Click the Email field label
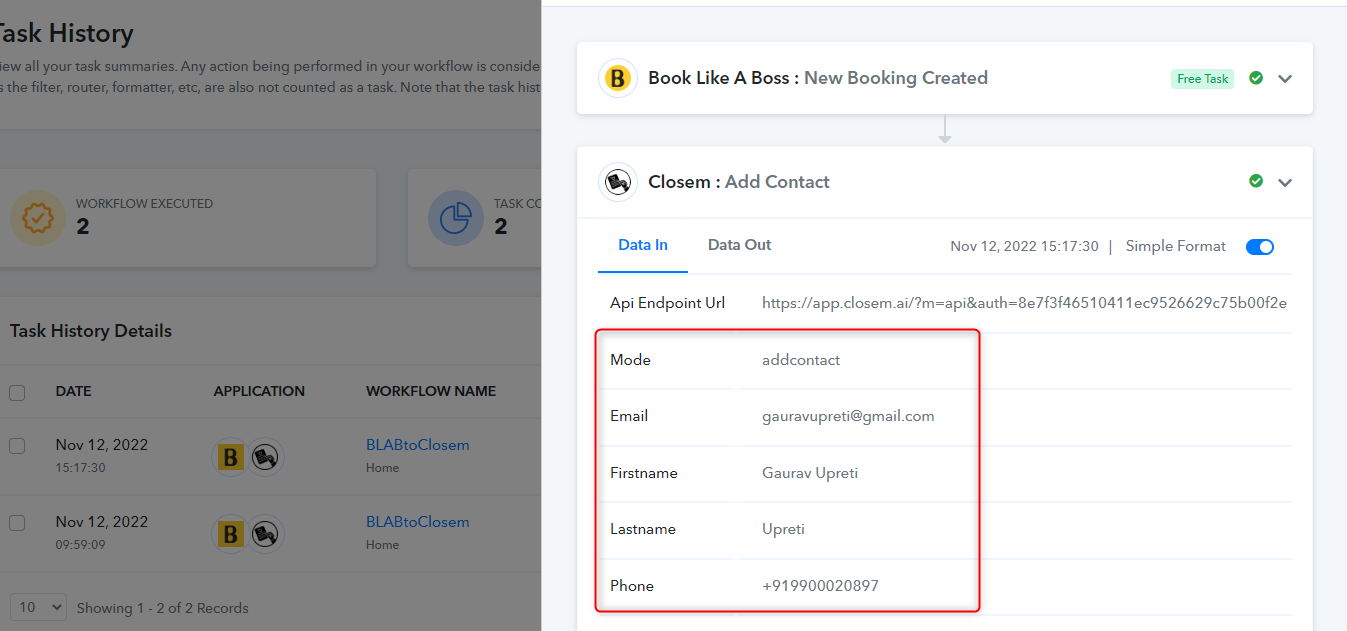The height and width of the screenshot is (631, 1347). [x=629, y=416]
